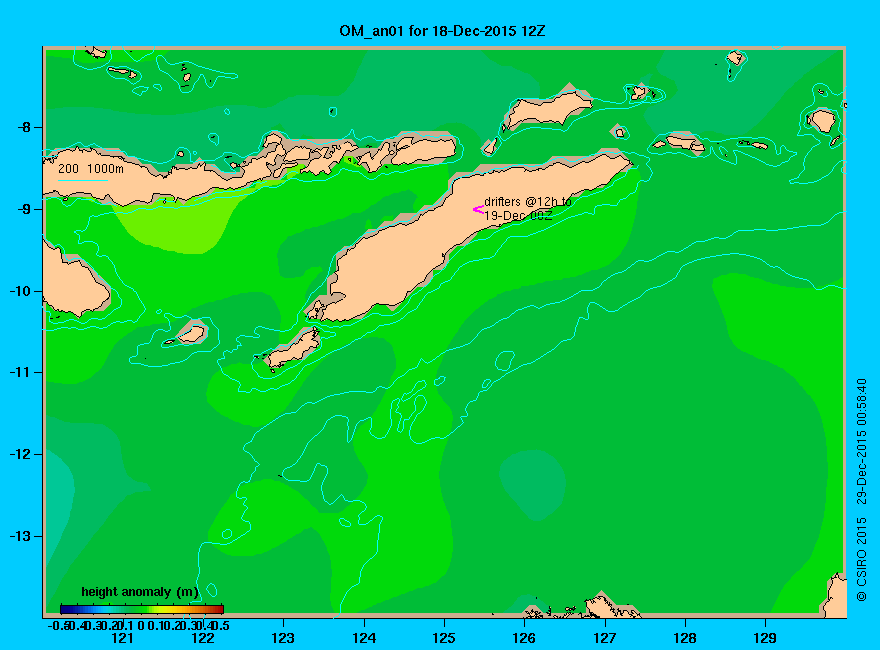Click the 124 longitude axis label
Image resolution: width=880 pixels, height=650 pixels.
tap(364, 638)
